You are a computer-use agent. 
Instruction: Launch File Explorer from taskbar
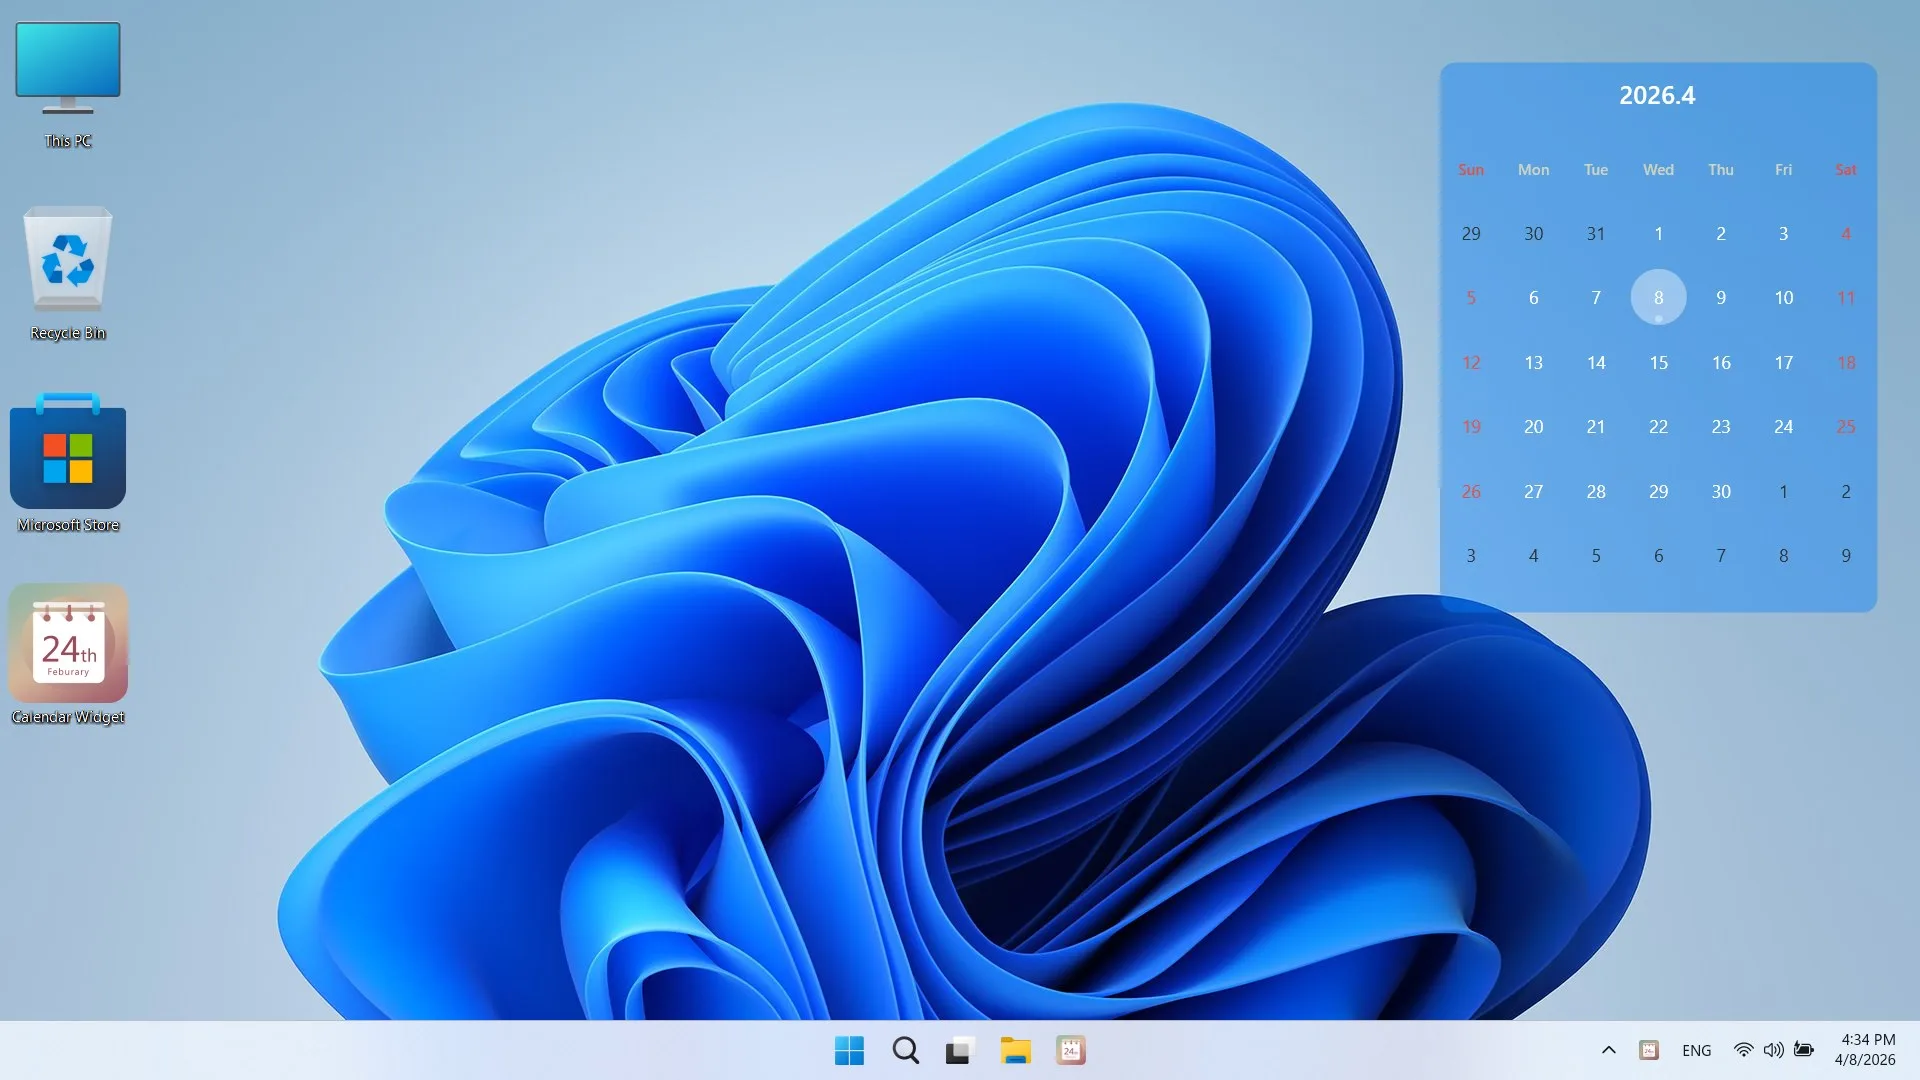pos(1015,1050)
